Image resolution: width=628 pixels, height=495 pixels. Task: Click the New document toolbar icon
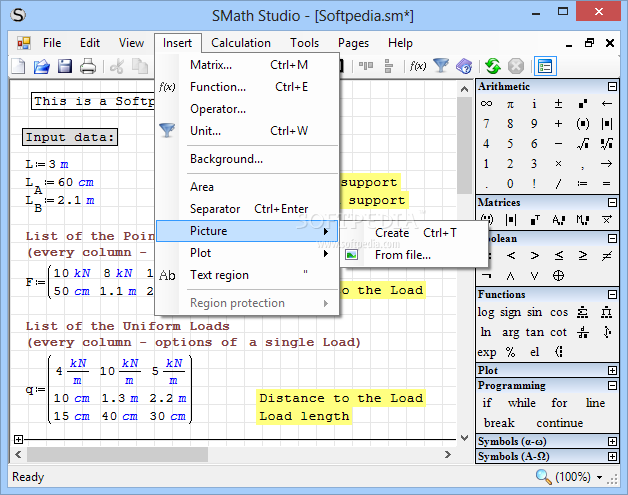(18, 66)
